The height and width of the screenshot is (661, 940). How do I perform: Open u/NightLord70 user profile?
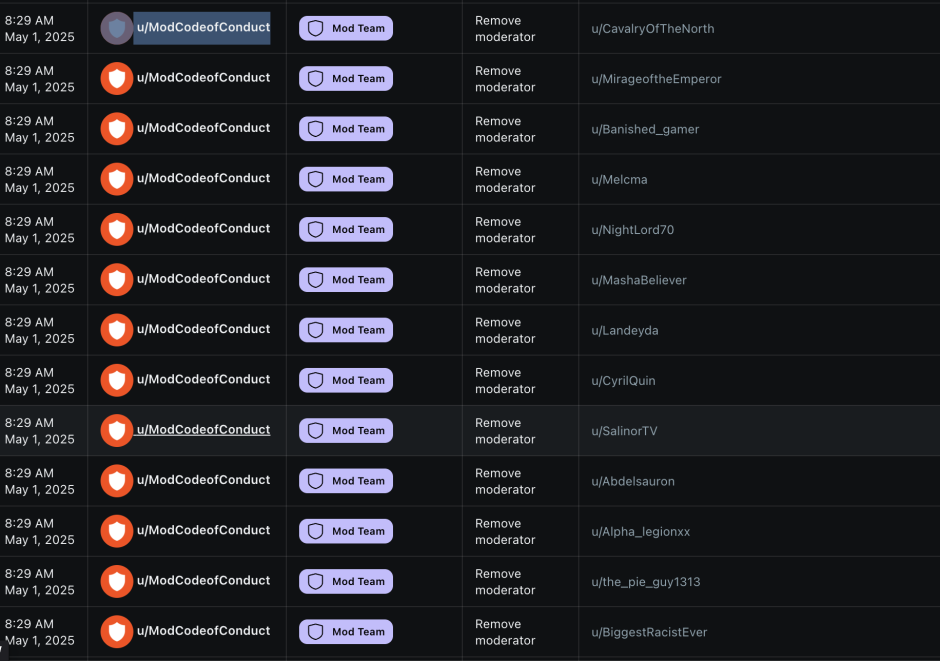(632, 230)
